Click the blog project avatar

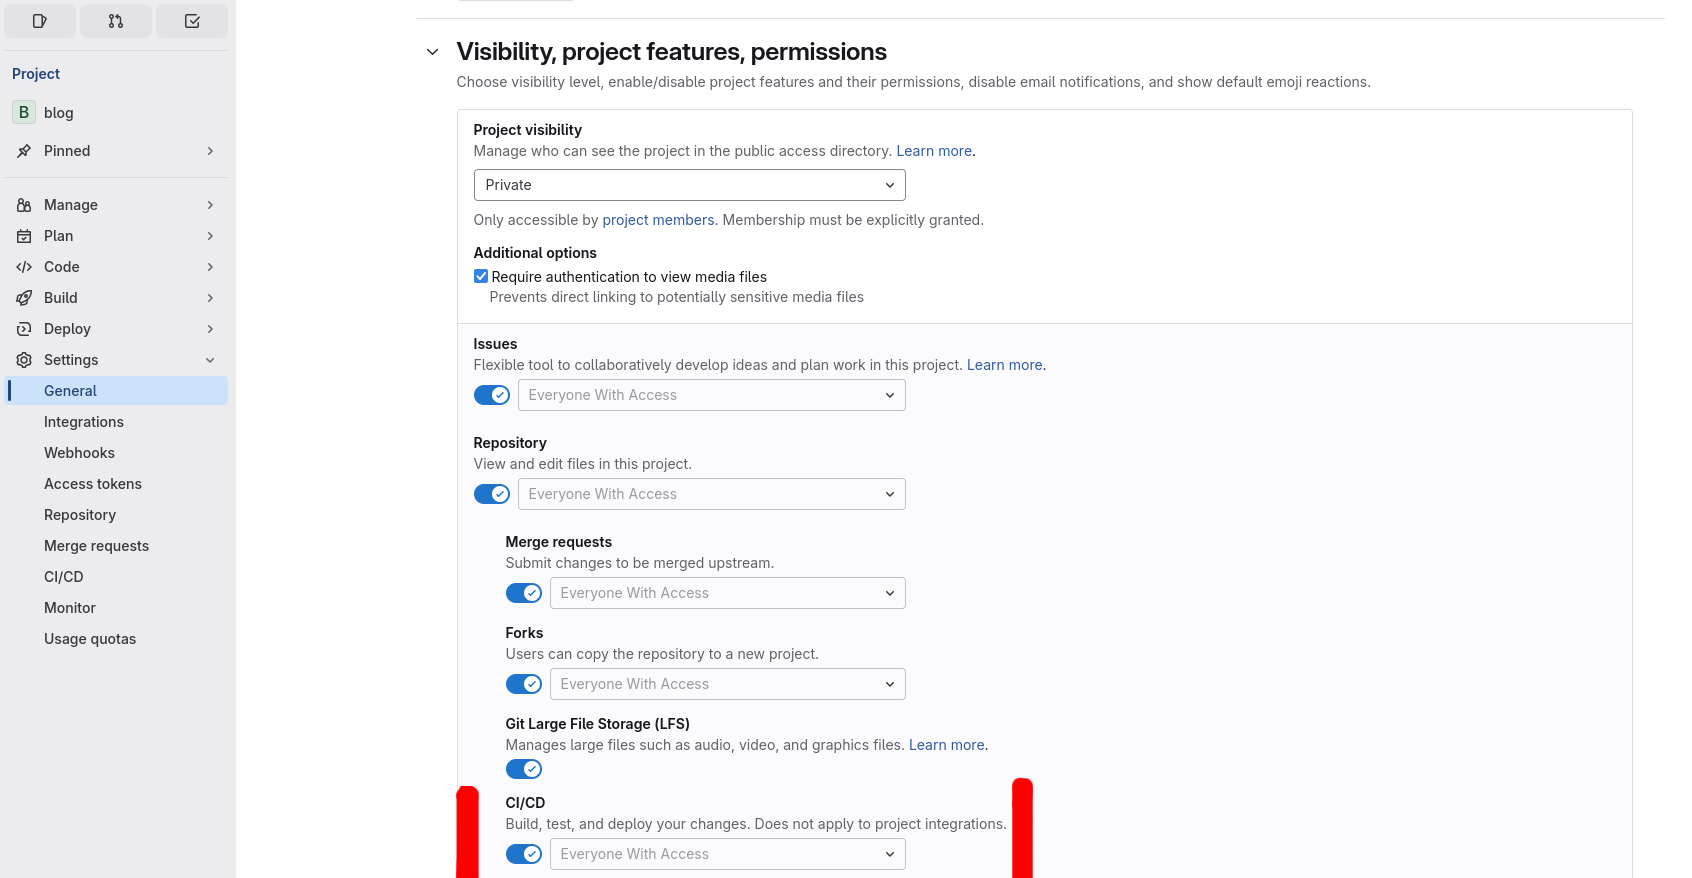point(24,112)
